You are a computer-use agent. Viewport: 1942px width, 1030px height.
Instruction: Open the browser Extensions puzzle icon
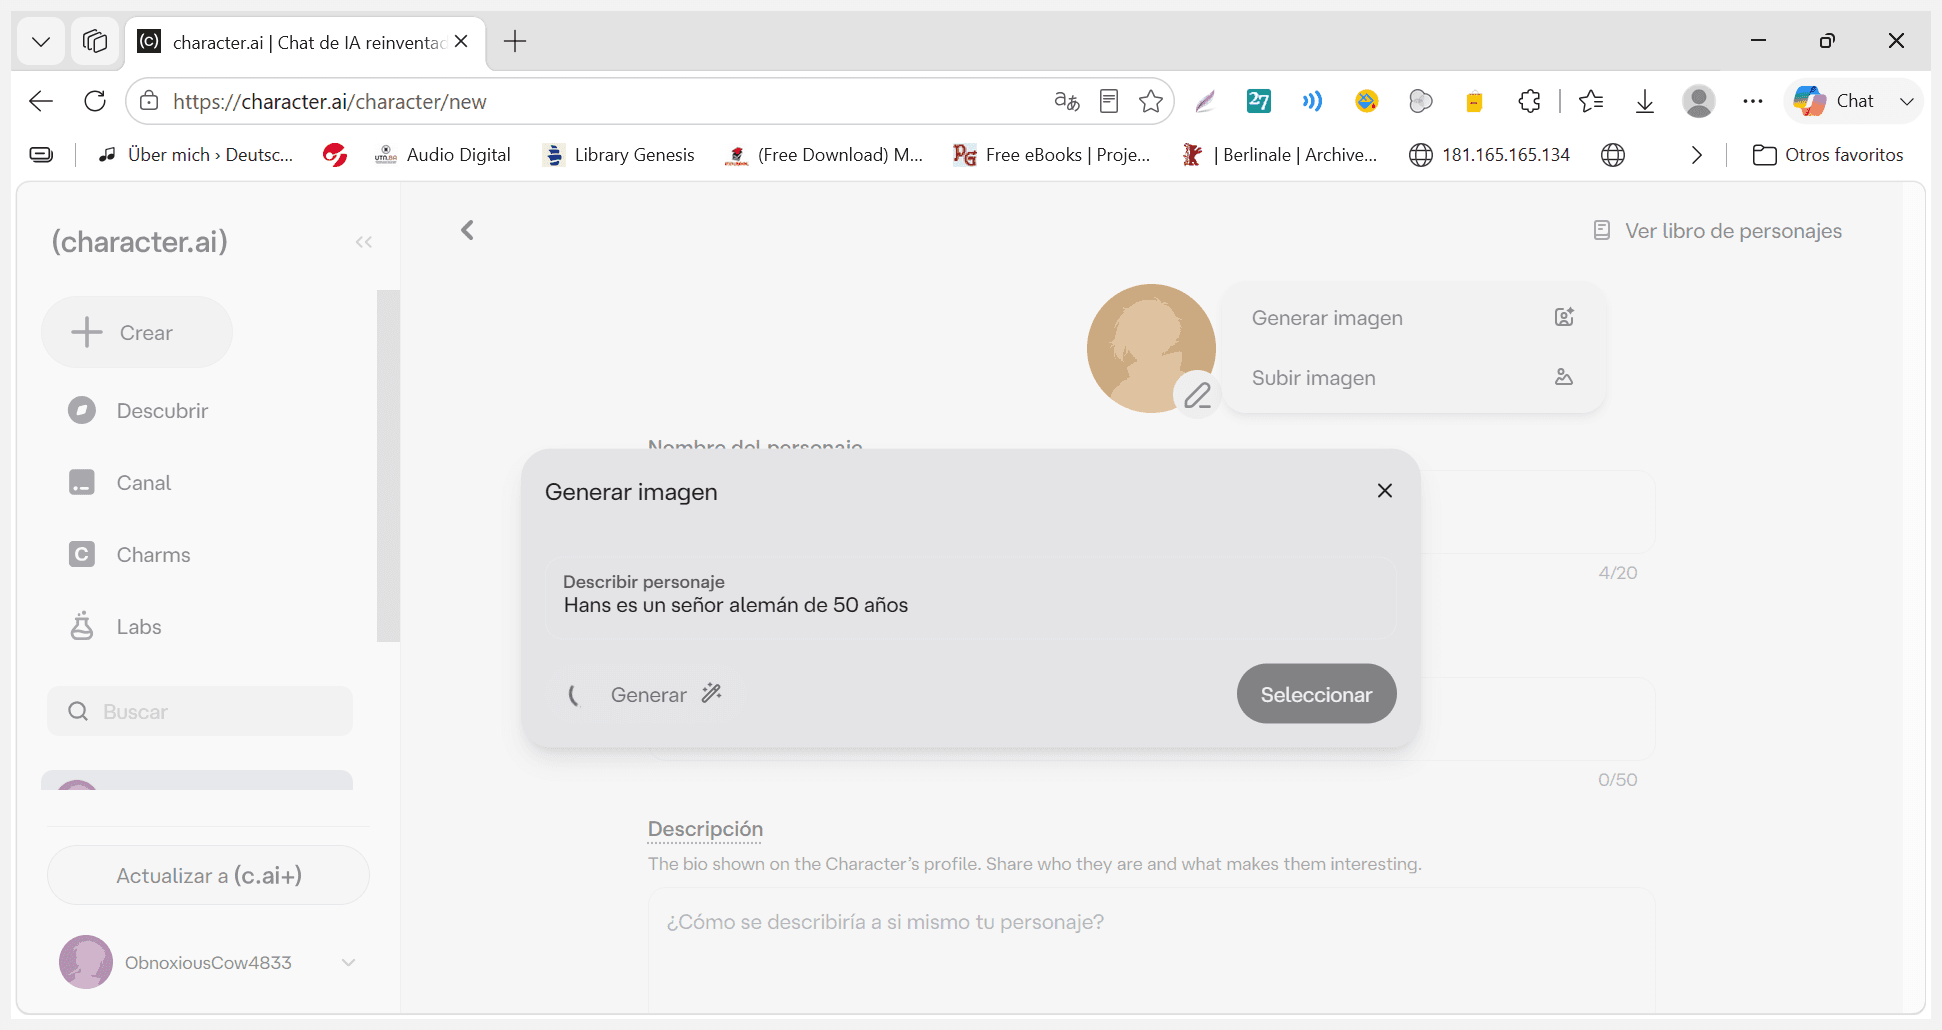click(1529, 101)
